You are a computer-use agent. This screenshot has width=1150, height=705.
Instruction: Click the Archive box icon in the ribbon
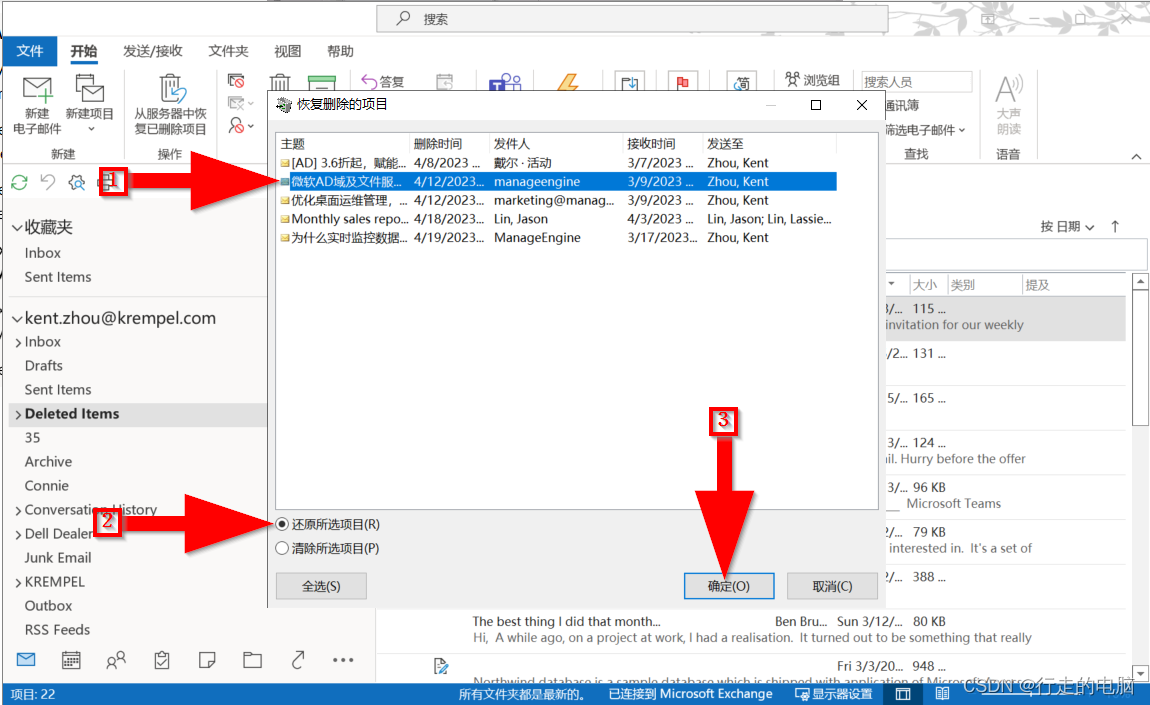[321, 81]
